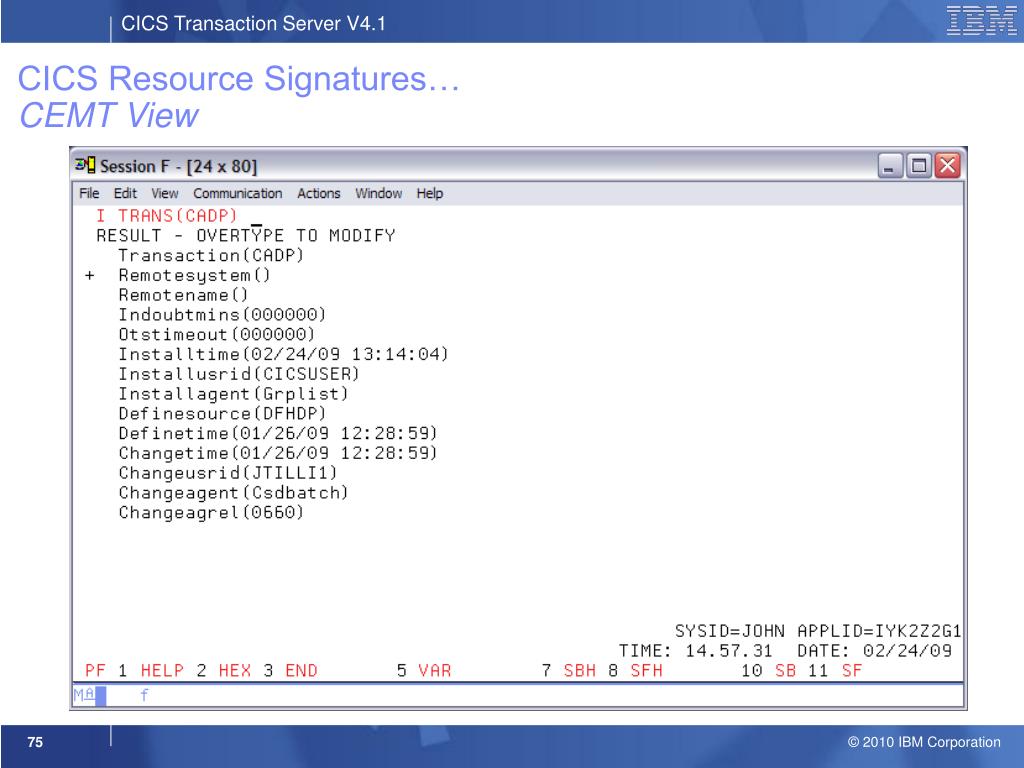Image resolution: width=1024 pixels, height=768 pixels.
Task: Click the PF 2 HEX key label
Action: pyautogui.click(x=224, y=671)
